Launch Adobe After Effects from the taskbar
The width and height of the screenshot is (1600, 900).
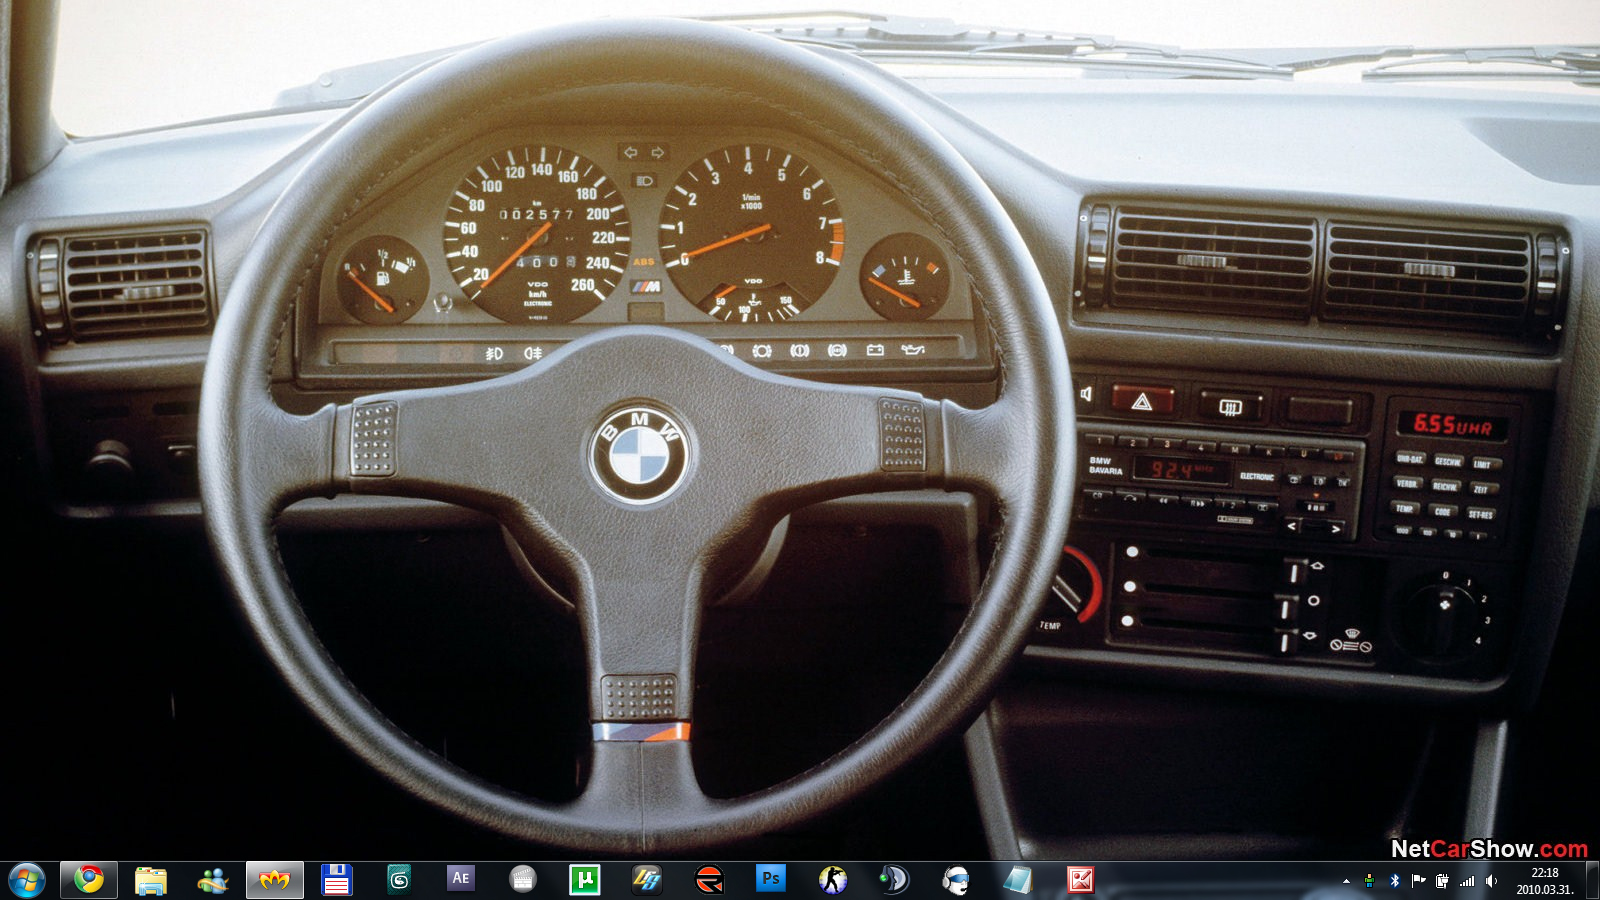pos(461,880)
